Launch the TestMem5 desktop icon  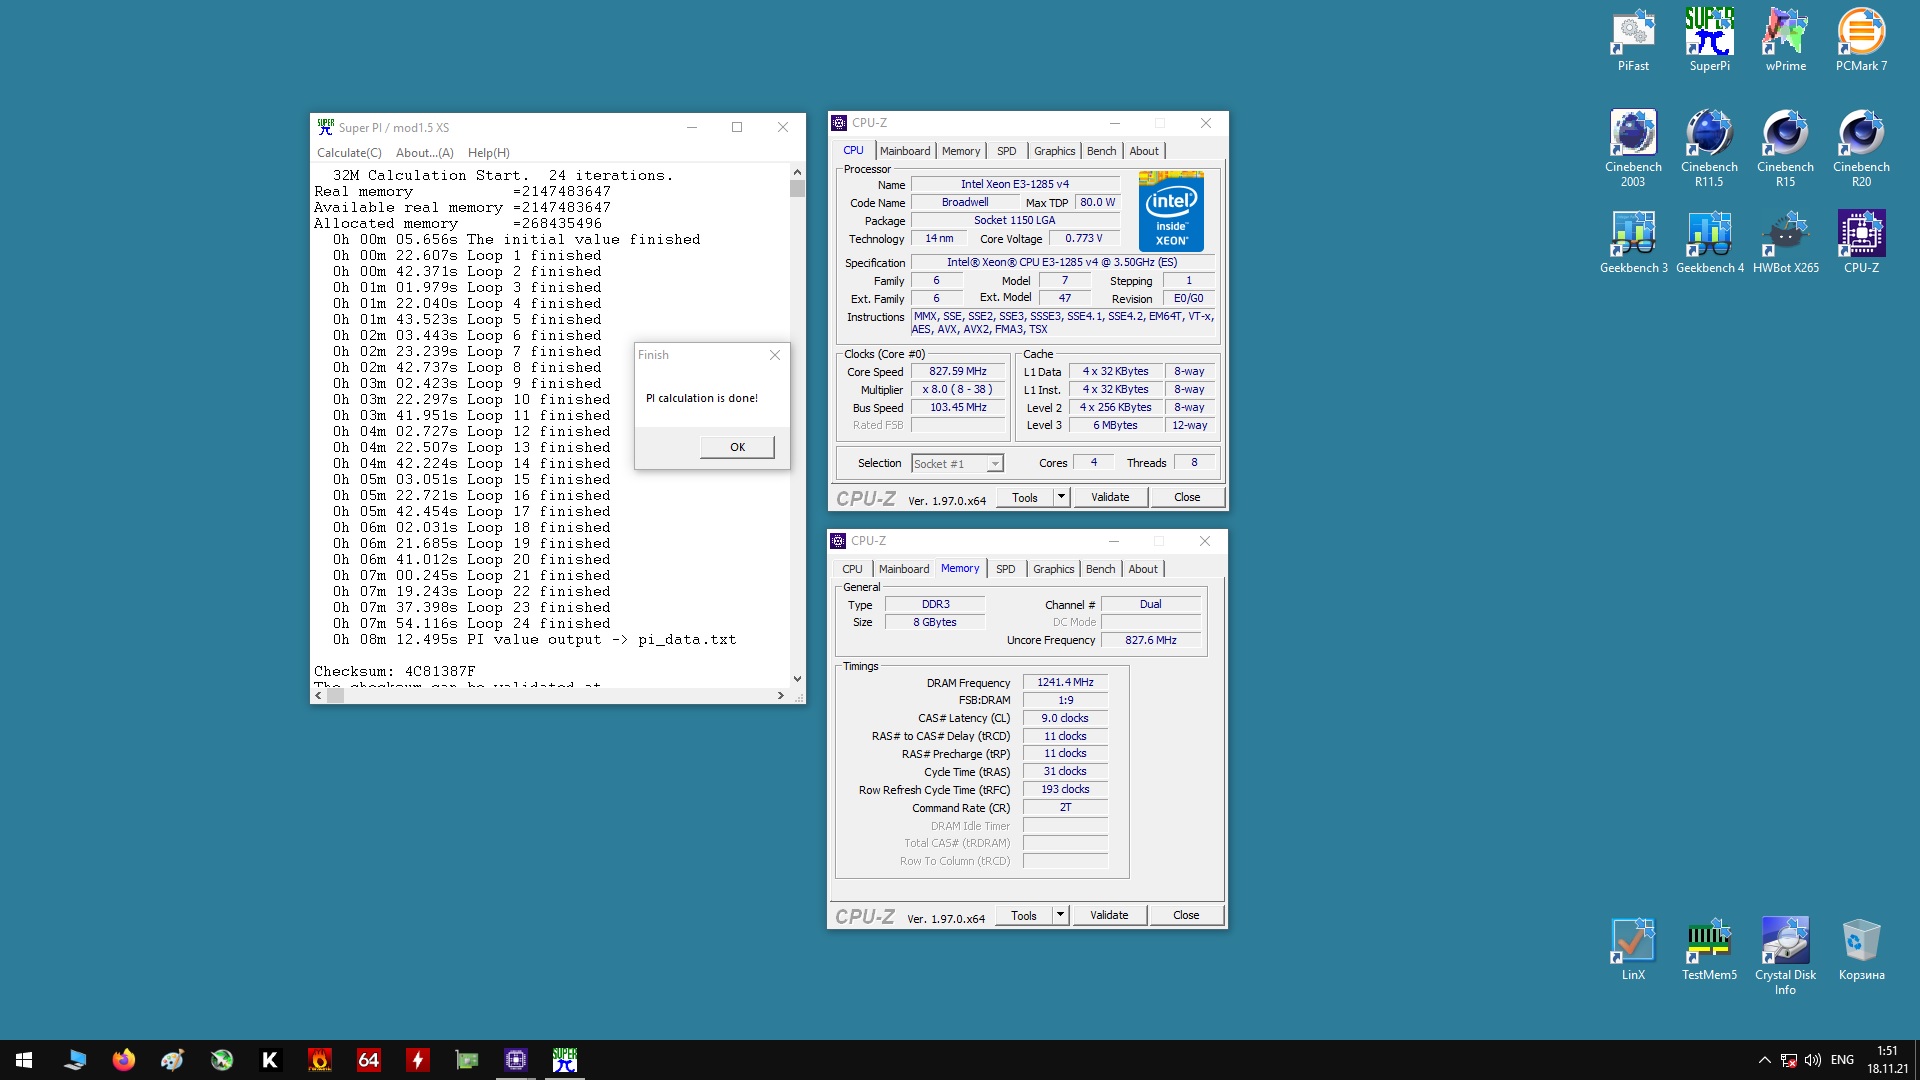(1709, 949)
